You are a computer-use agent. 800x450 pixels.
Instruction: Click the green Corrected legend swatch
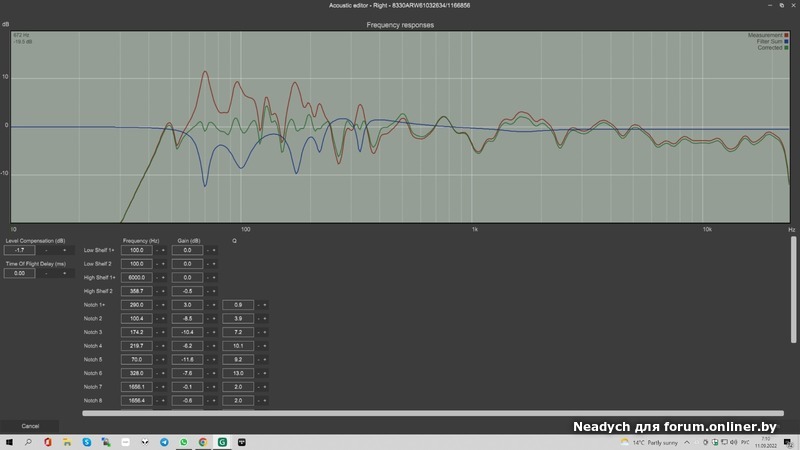tap(786, 48)
